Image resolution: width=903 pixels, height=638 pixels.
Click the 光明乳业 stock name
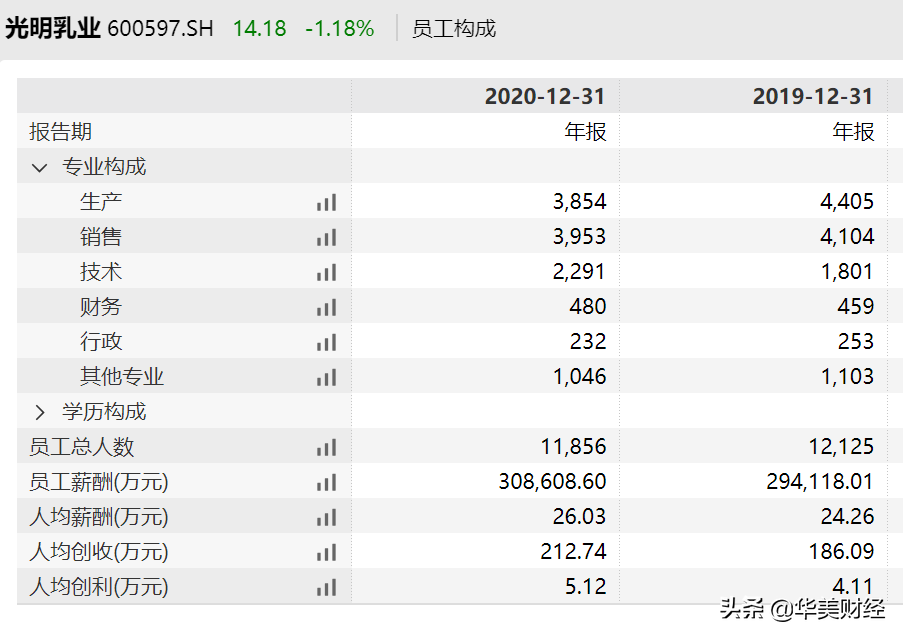tap(53, 28)
